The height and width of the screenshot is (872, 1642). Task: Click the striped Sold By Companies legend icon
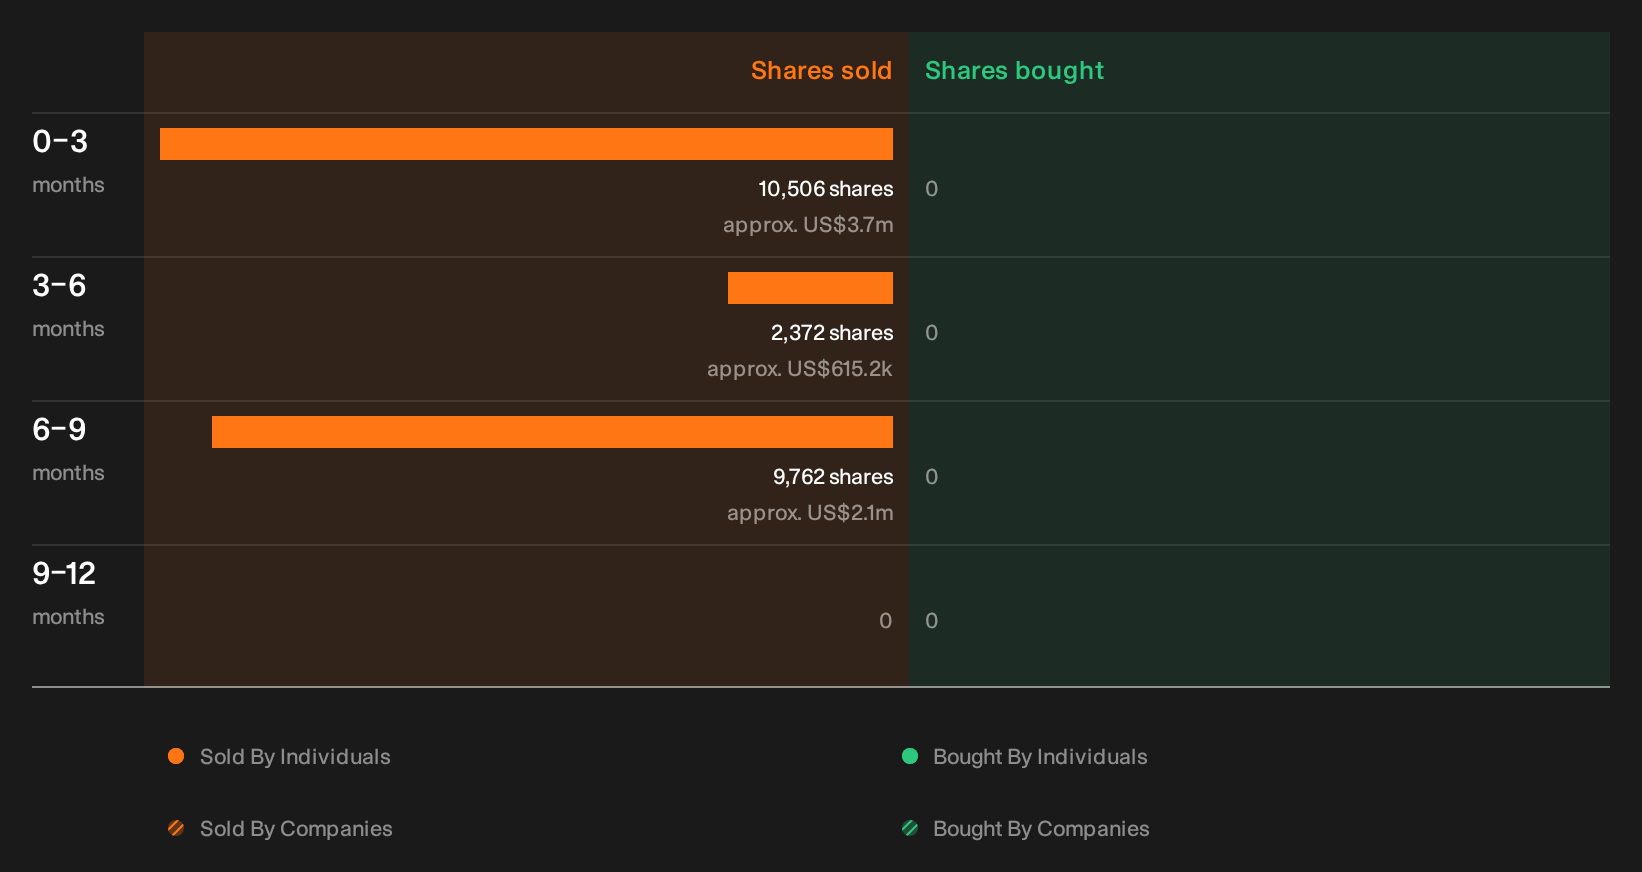176,828
